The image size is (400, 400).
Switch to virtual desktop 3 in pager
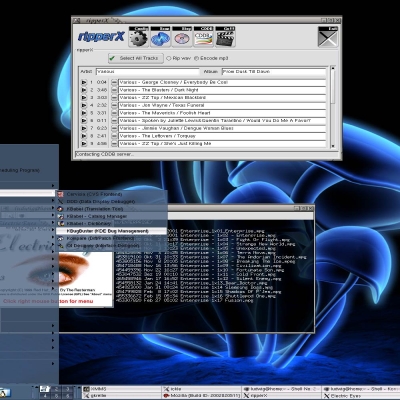pyautogui.click(x=67, y=389)
